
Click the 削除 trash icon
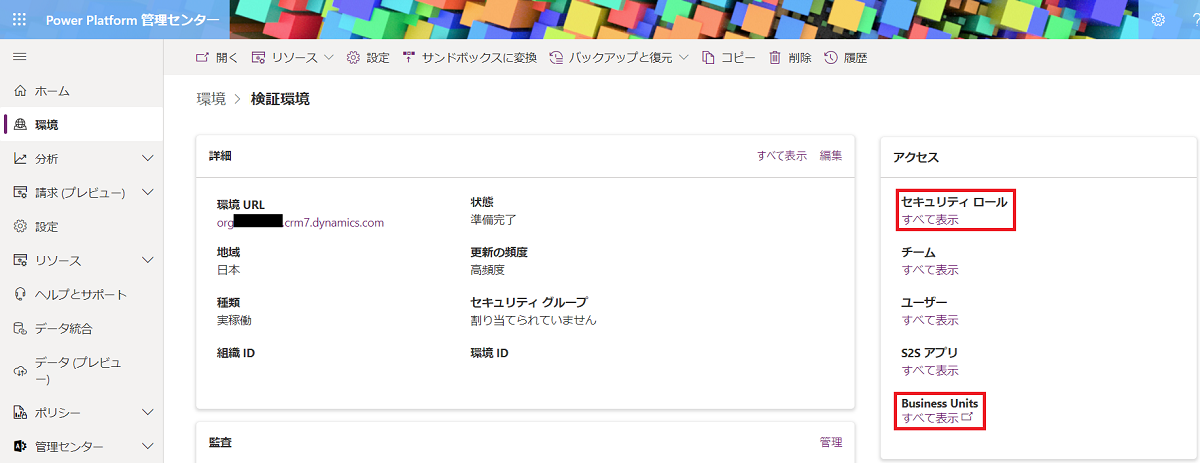click(775, 58)
